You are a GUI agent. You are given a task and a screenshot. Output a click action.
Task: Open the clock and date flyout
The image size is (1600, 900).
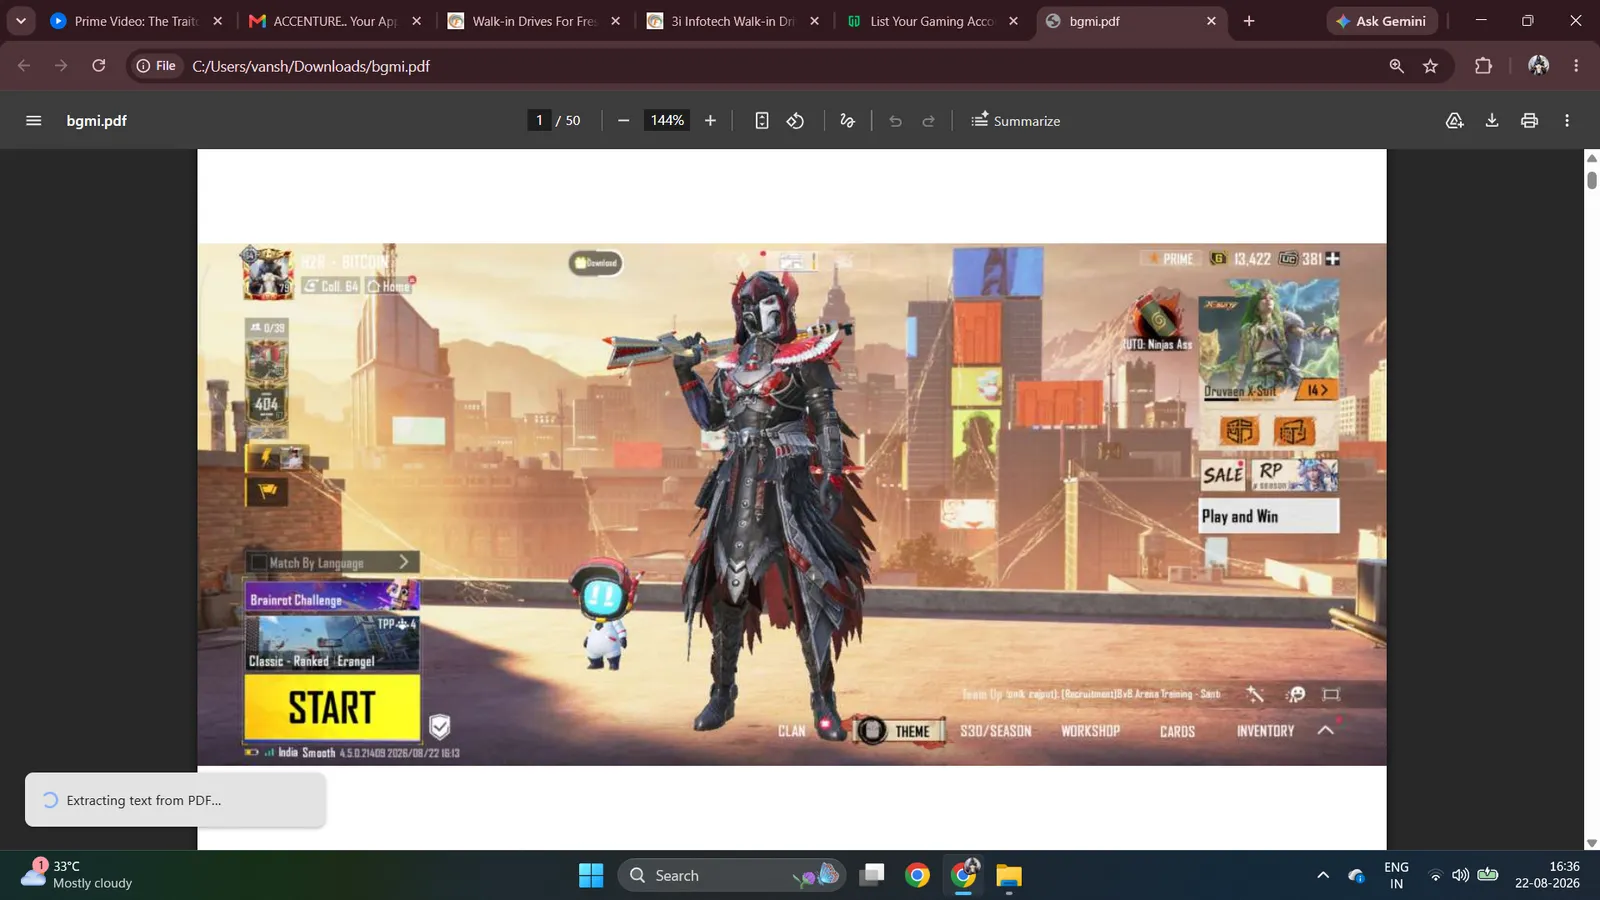(x=1547, y=875)
